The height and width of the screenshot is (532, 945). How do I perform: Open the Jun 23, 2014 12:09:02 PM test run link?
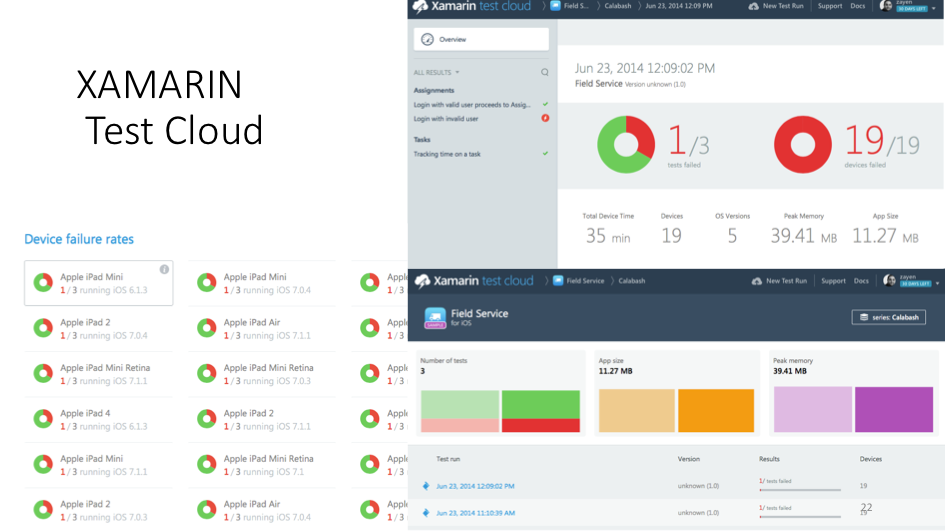tap(475, 486)
